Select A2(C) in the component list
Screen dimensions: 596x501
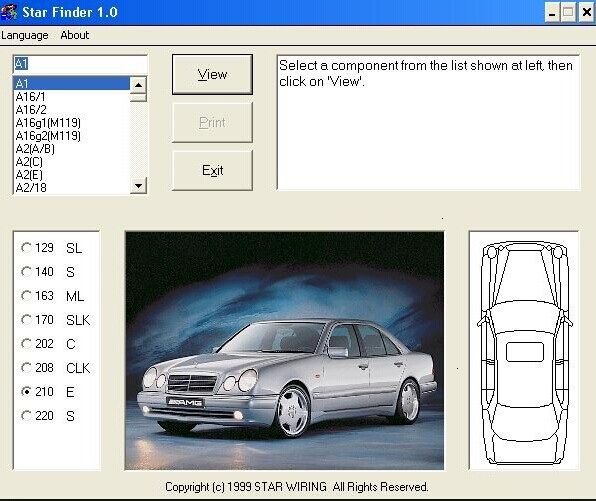tap(71, 162)
